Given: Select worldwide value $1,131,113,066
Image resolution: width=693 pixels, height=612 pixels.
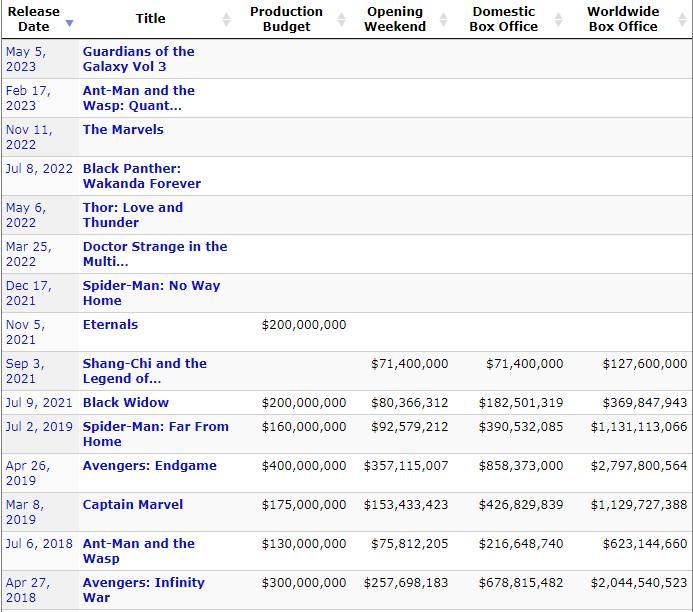Looking at the screenshot, I should (639, 426).
